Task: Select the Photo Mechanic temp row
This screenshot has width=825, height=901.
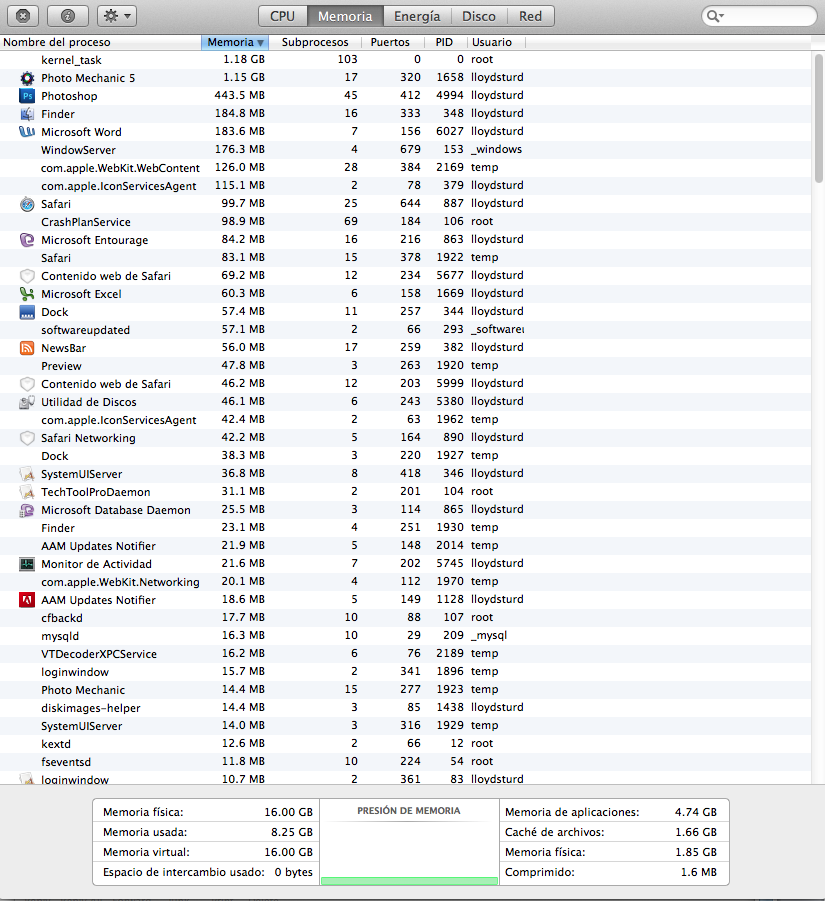Action: [x=406, y=690]
